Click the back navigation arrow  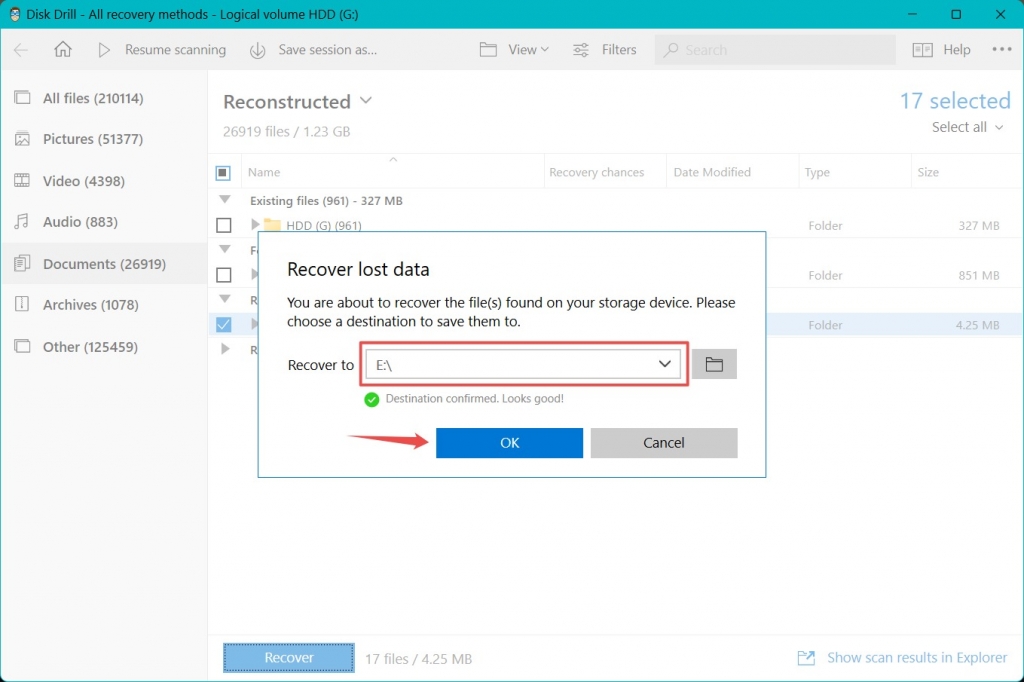20,49
